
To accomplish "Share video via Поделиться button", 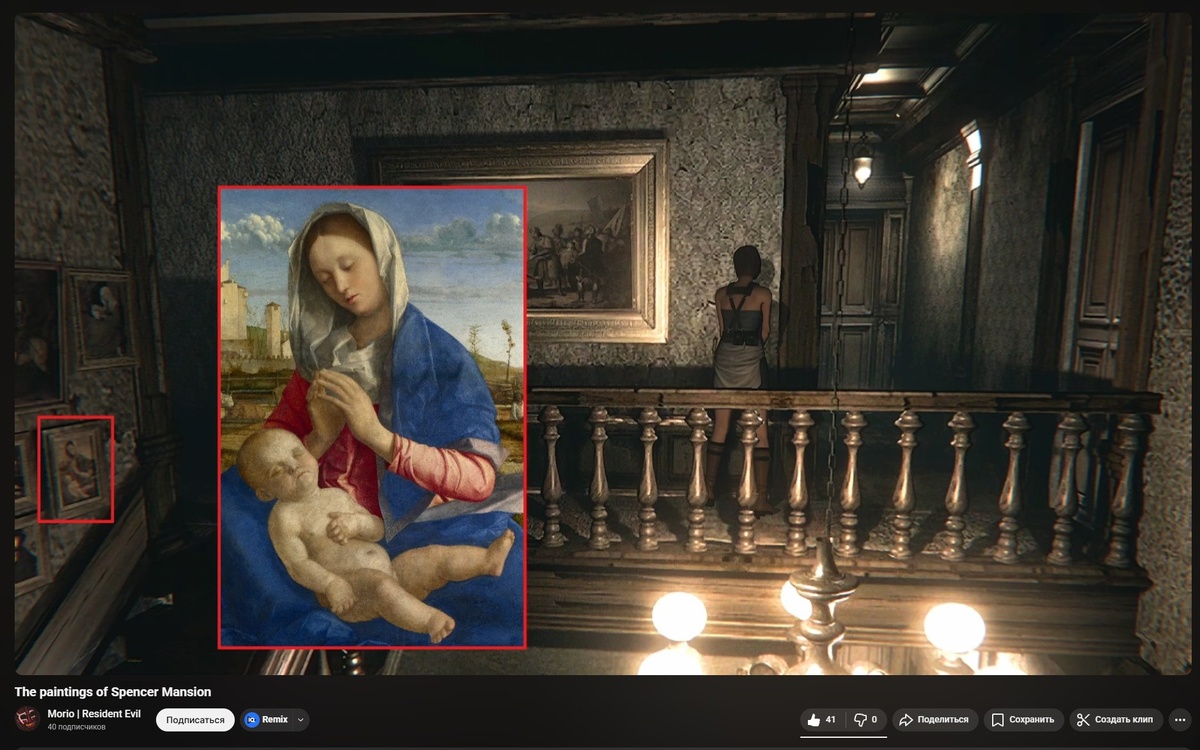I will [934, 720].
